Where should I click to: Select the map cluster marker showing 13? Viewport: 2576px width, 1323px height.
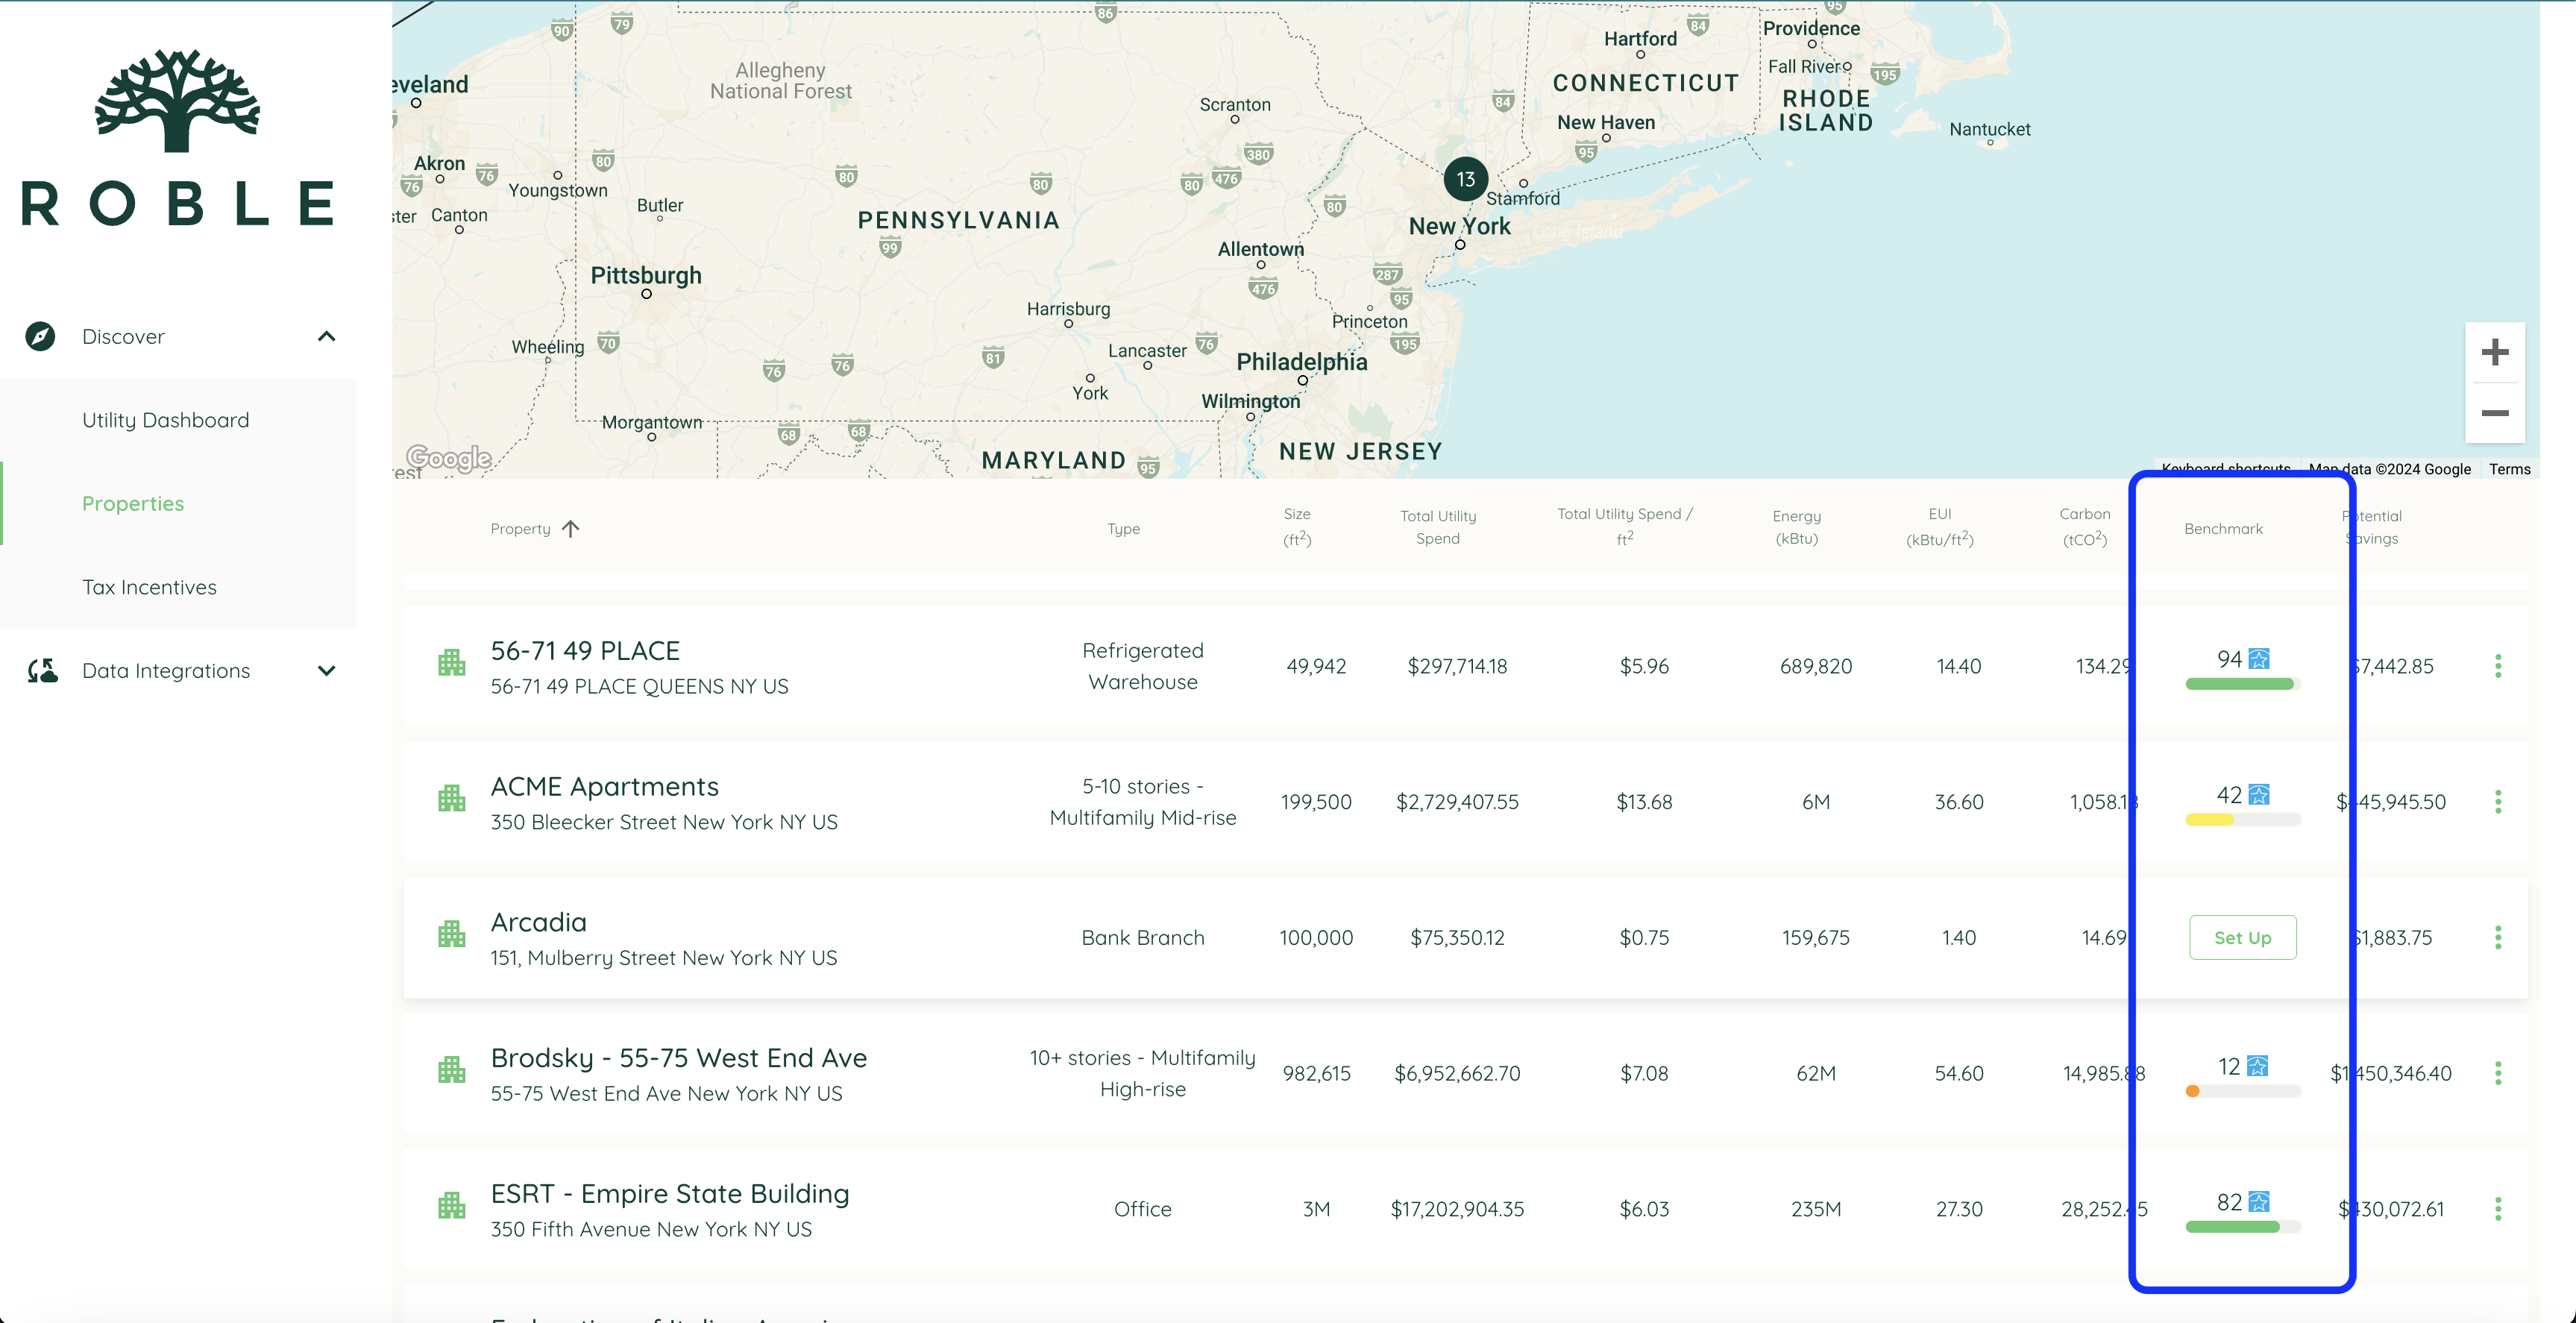pos(1465,179)
